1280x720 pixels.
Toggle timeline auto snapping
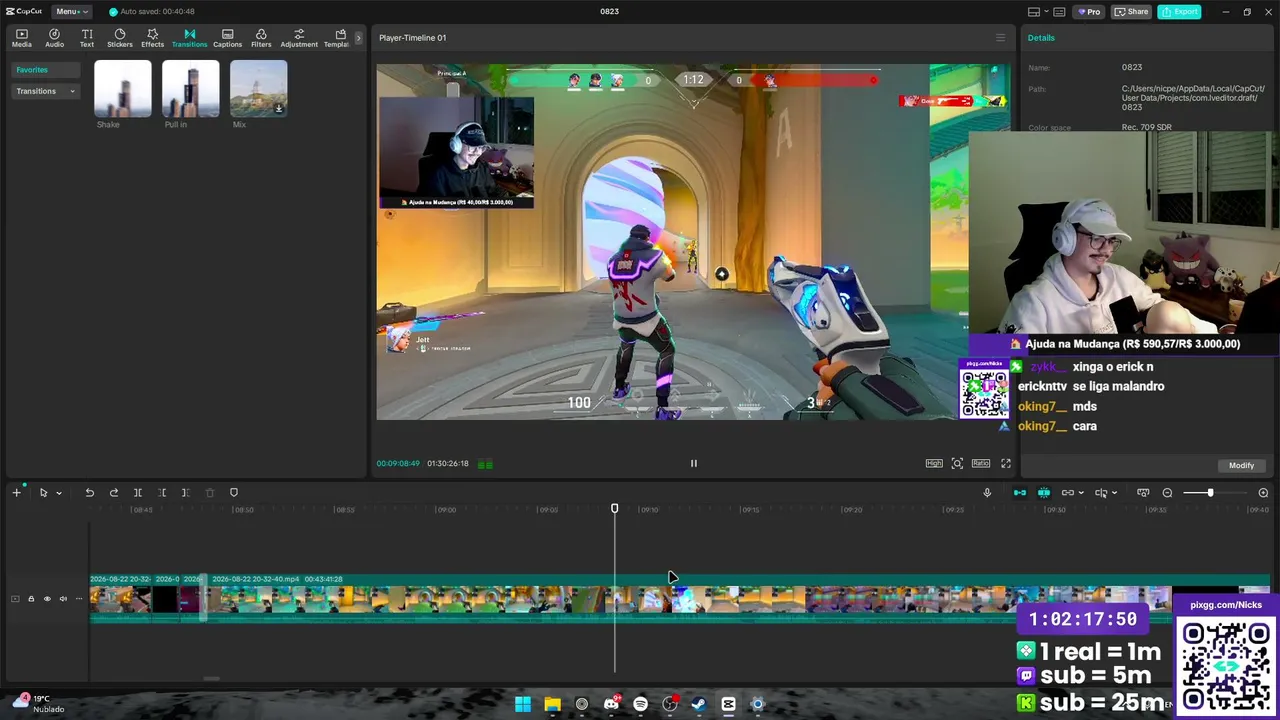(1044, 492)
